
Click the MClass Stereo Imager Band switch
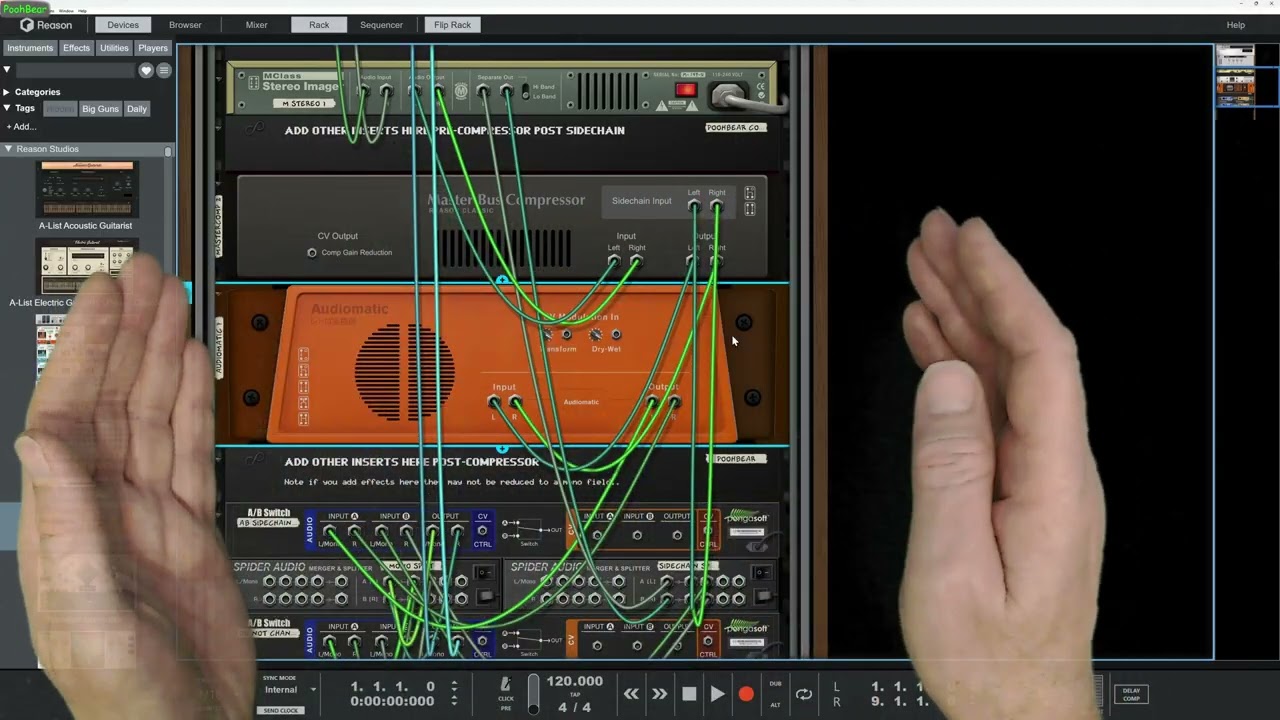[524, 91]
